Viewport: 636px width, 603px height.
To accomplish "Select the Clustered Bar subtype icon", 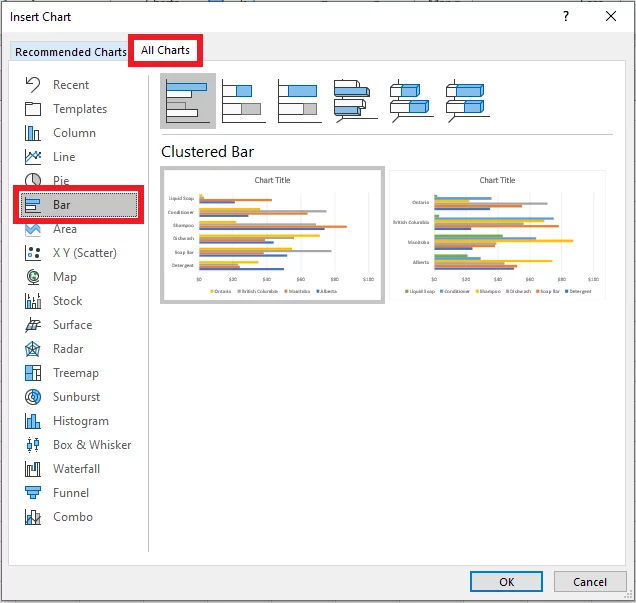I will [x=188, y=101].
